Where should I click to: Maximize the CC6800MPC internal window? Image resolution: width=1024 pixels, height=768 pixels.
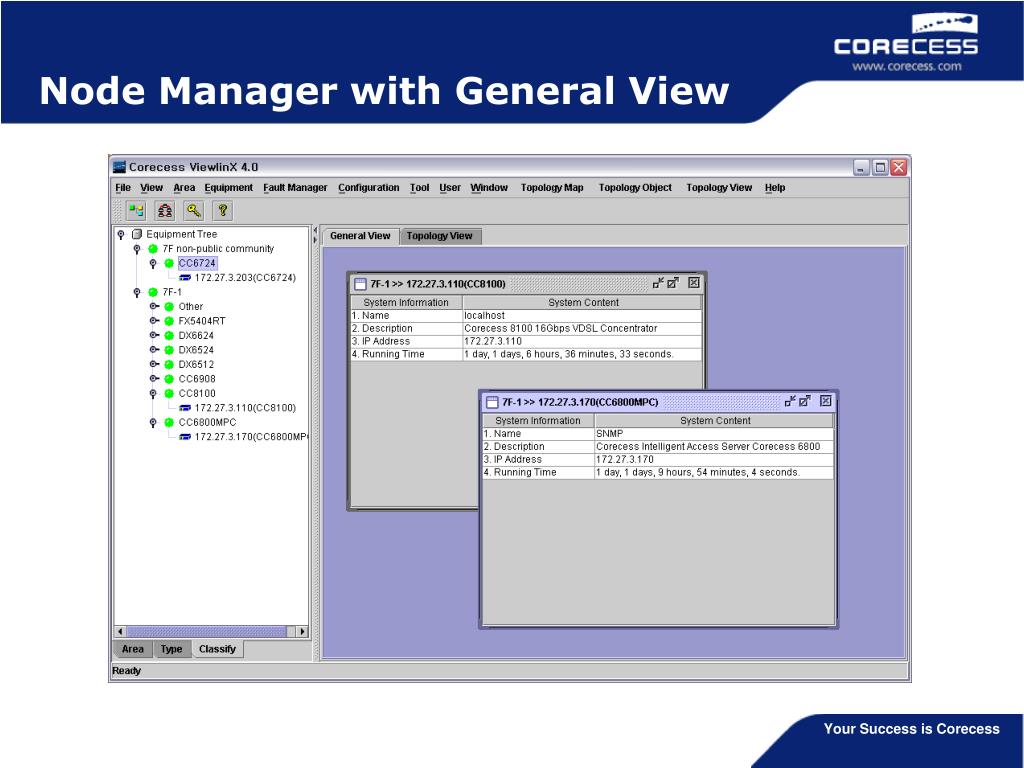tap(805, 401)
